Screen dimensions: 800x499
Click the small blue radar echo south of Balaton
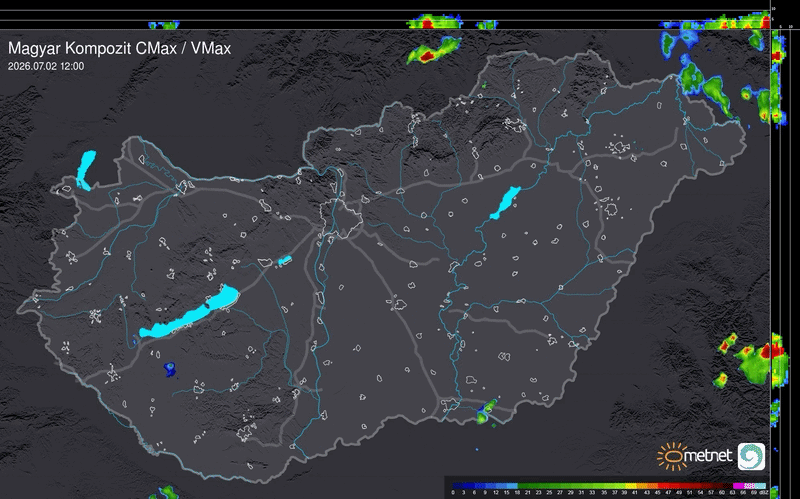pyautogui.click(x=169, y=369)
